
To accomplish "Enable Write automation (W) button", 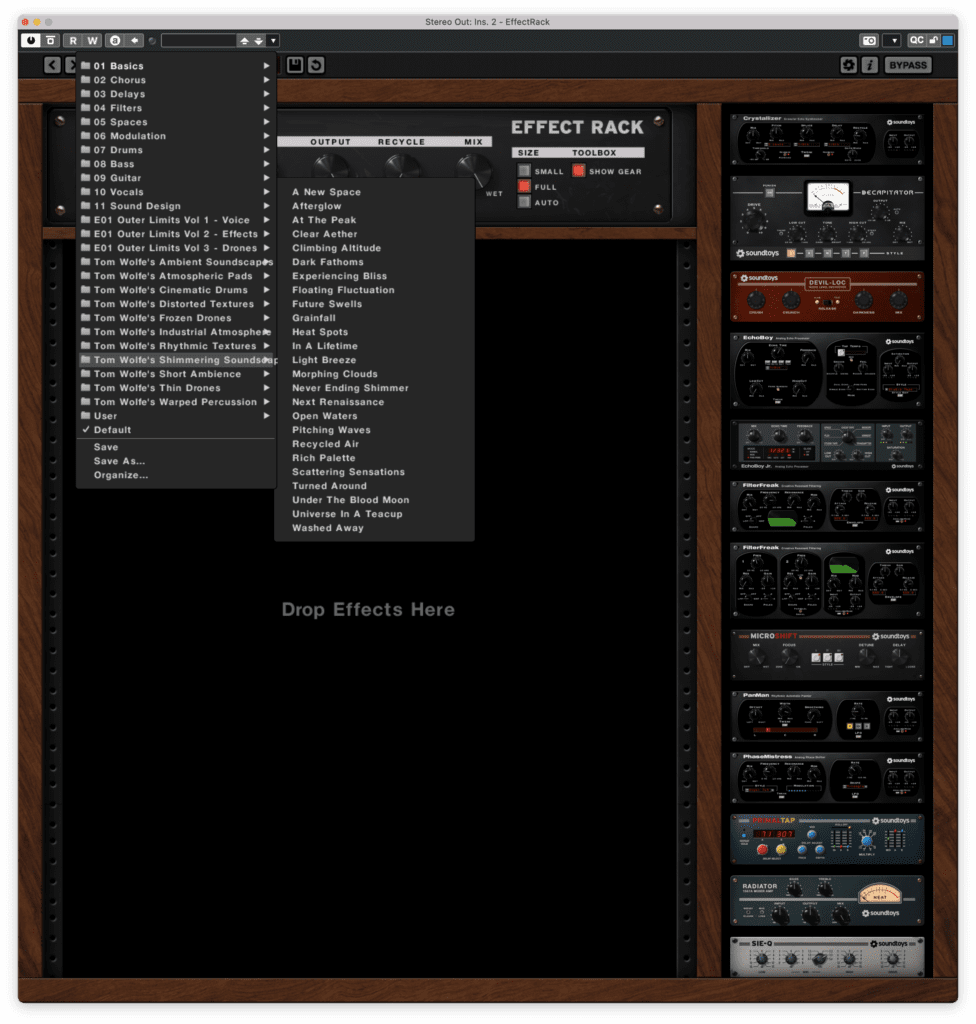I will 93,40.
